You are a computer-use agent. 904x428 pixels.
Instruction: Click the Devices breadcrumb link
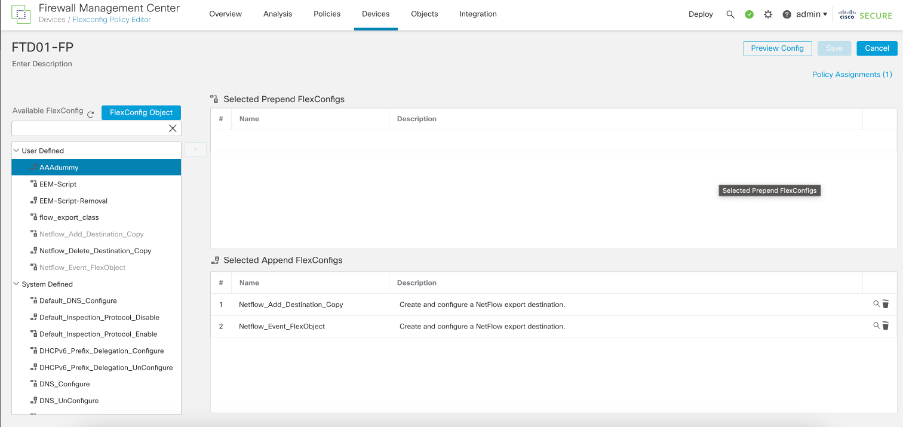point(51,20)
